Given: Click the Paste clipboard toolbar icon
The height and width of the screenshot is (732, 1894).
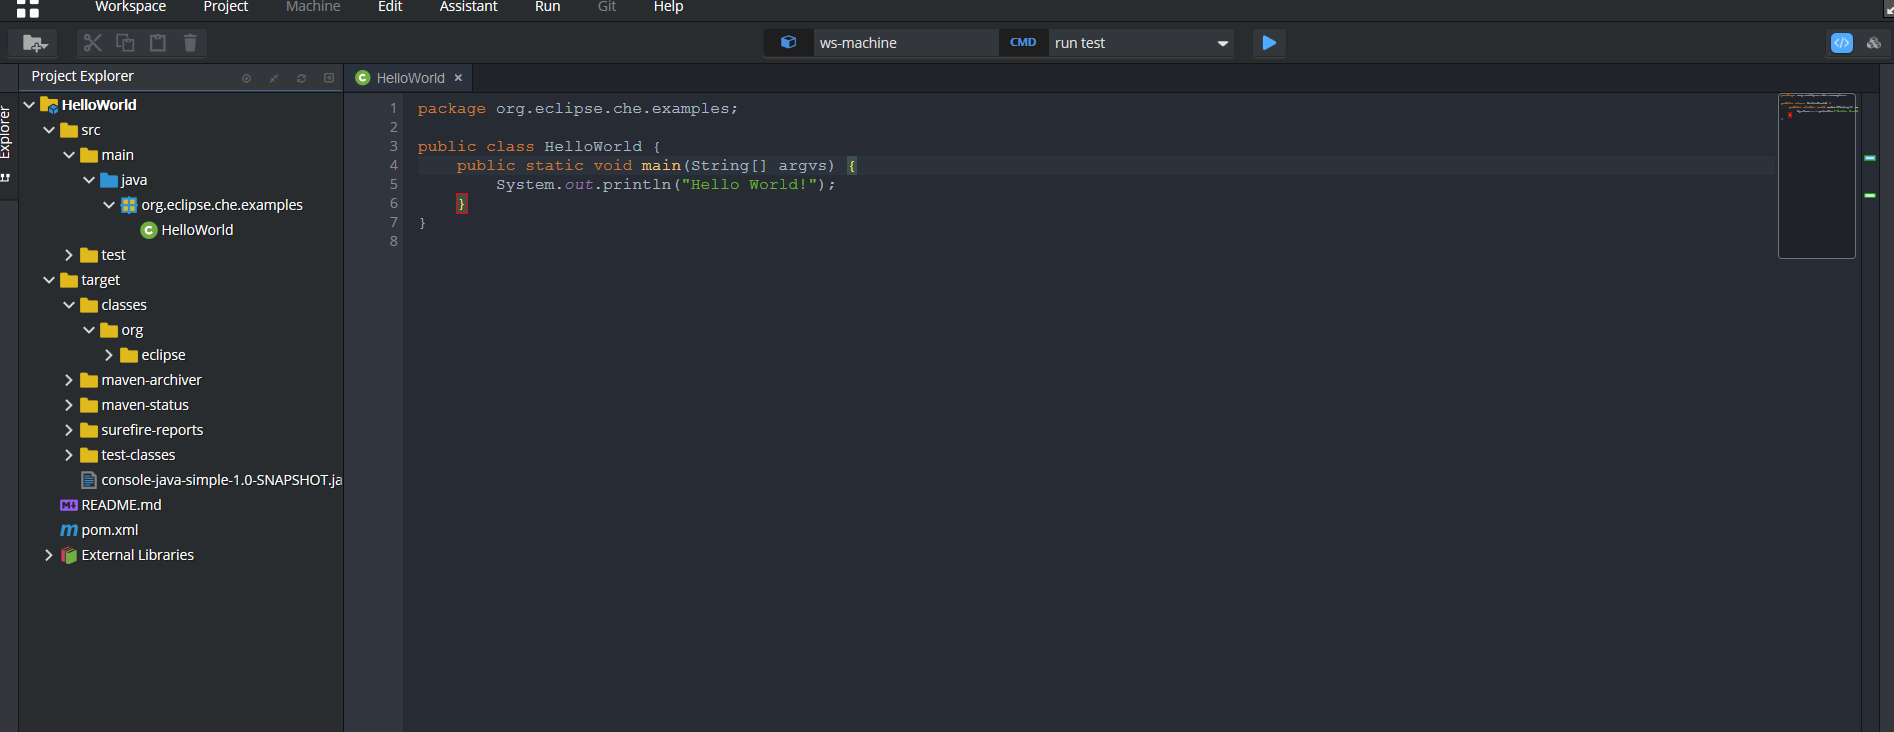Looking at the screenshot, I should click(x=158, y=43).
